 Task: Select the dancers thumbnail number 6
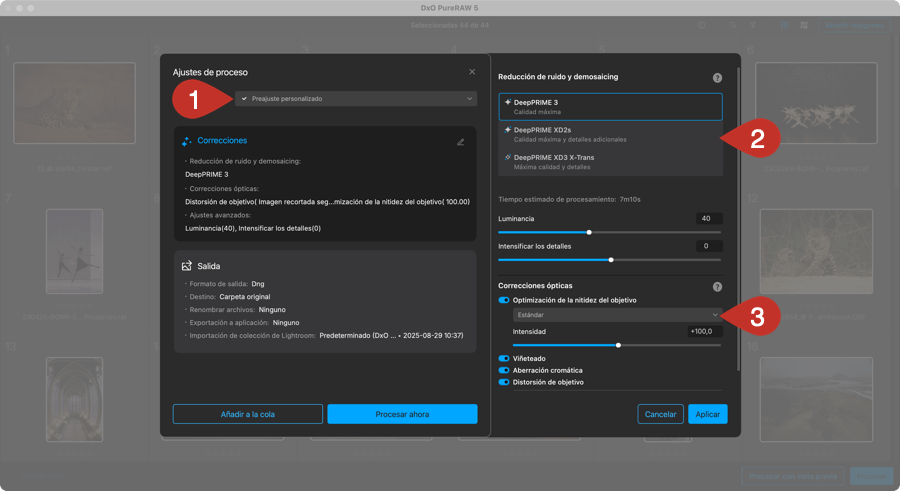click(816, 103)
